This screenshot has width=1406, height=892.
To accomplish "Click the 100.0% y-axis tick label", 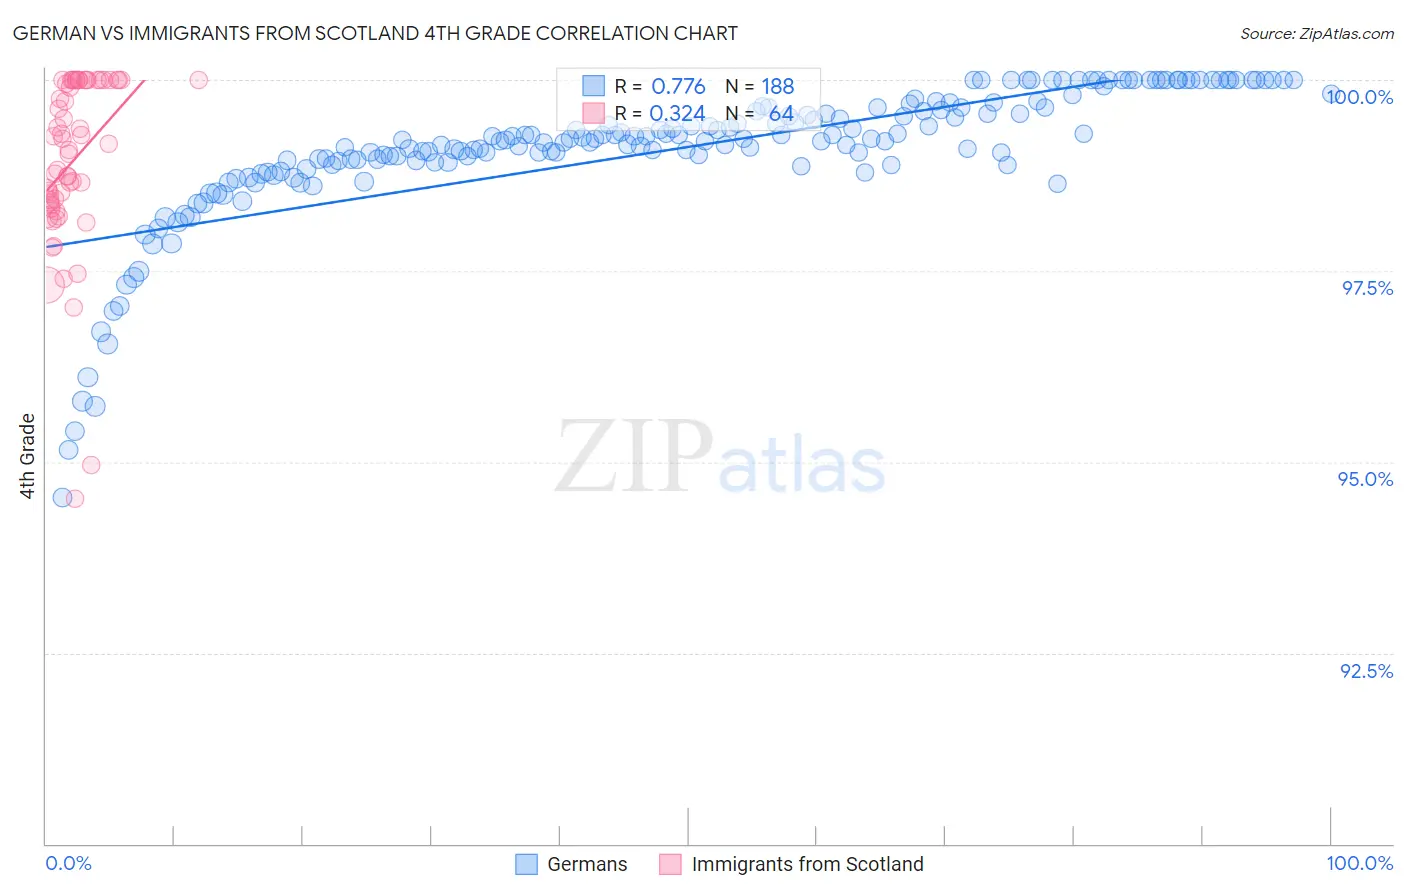I will coord(1360,97).
